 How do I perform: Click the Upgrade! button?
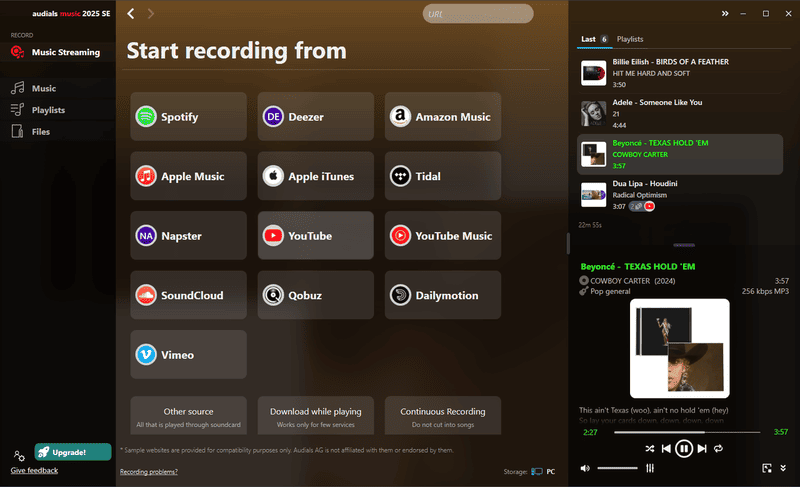(x=73, y=452)
